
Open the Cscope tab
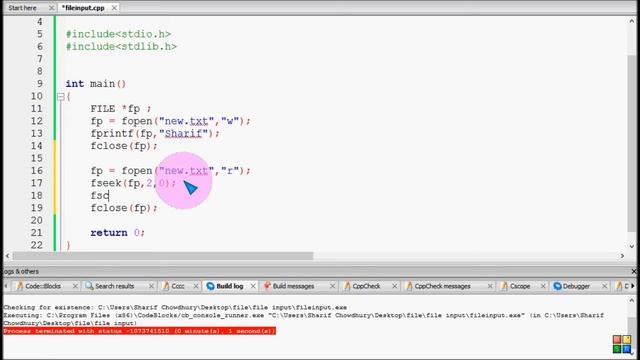(x=520, y=286)
